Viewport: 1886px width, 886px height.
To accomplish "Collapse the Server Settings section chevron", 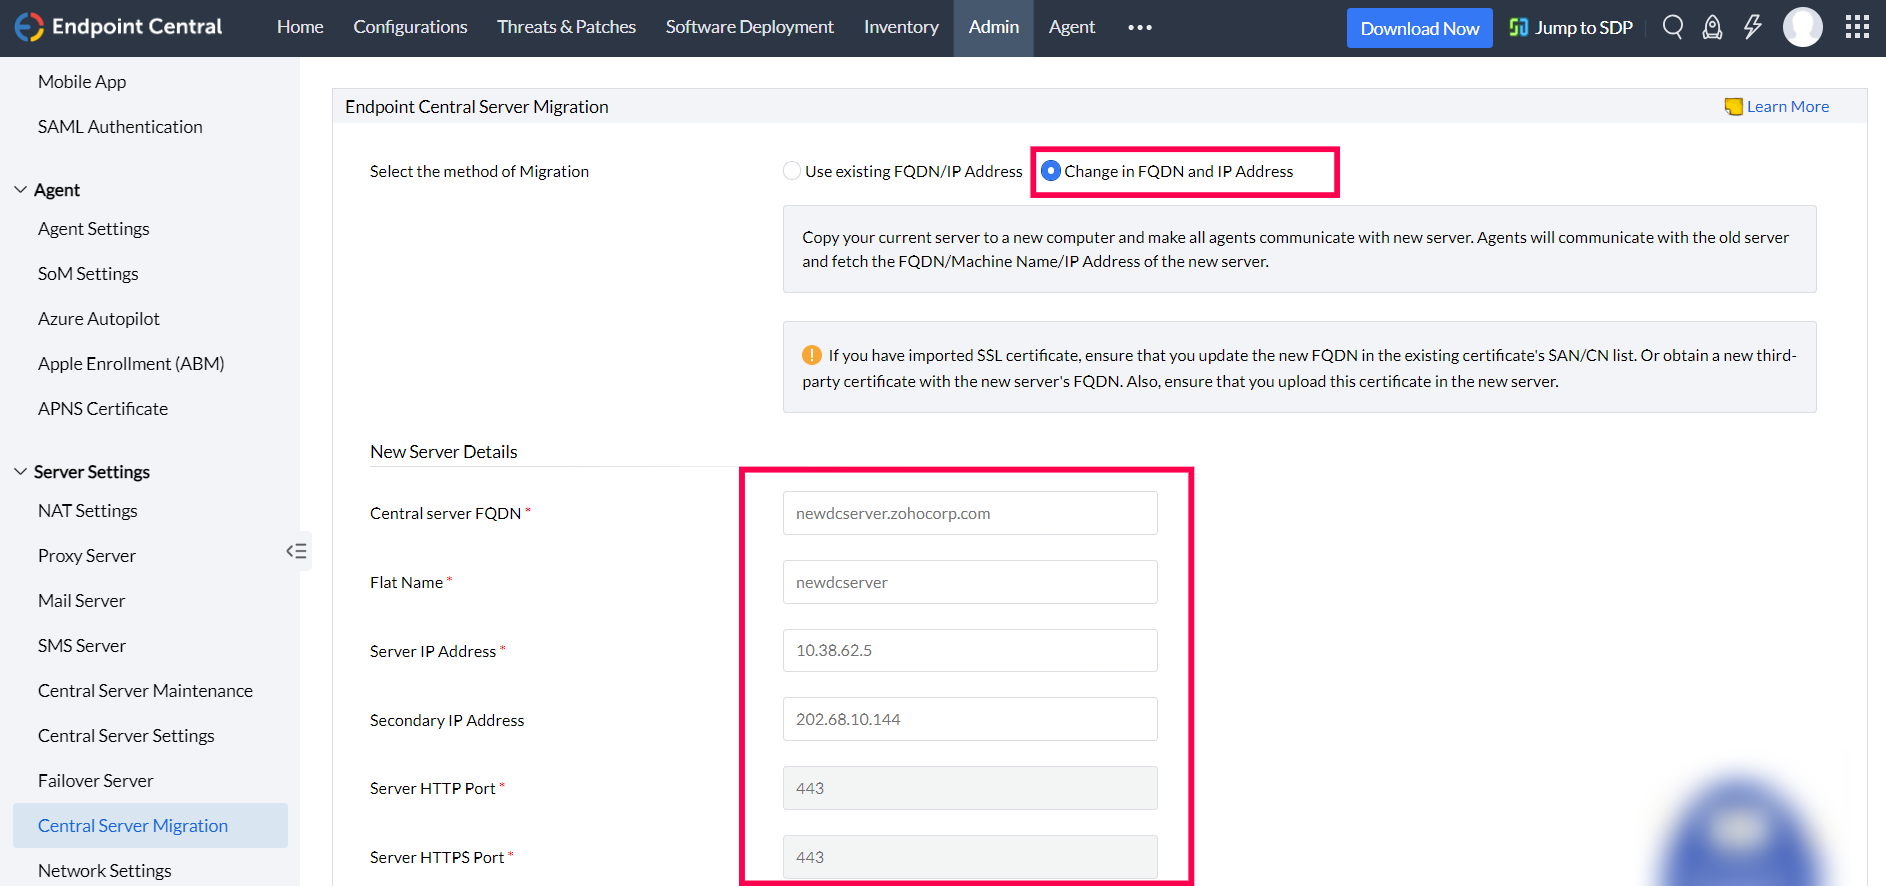I will click(20, 471).
